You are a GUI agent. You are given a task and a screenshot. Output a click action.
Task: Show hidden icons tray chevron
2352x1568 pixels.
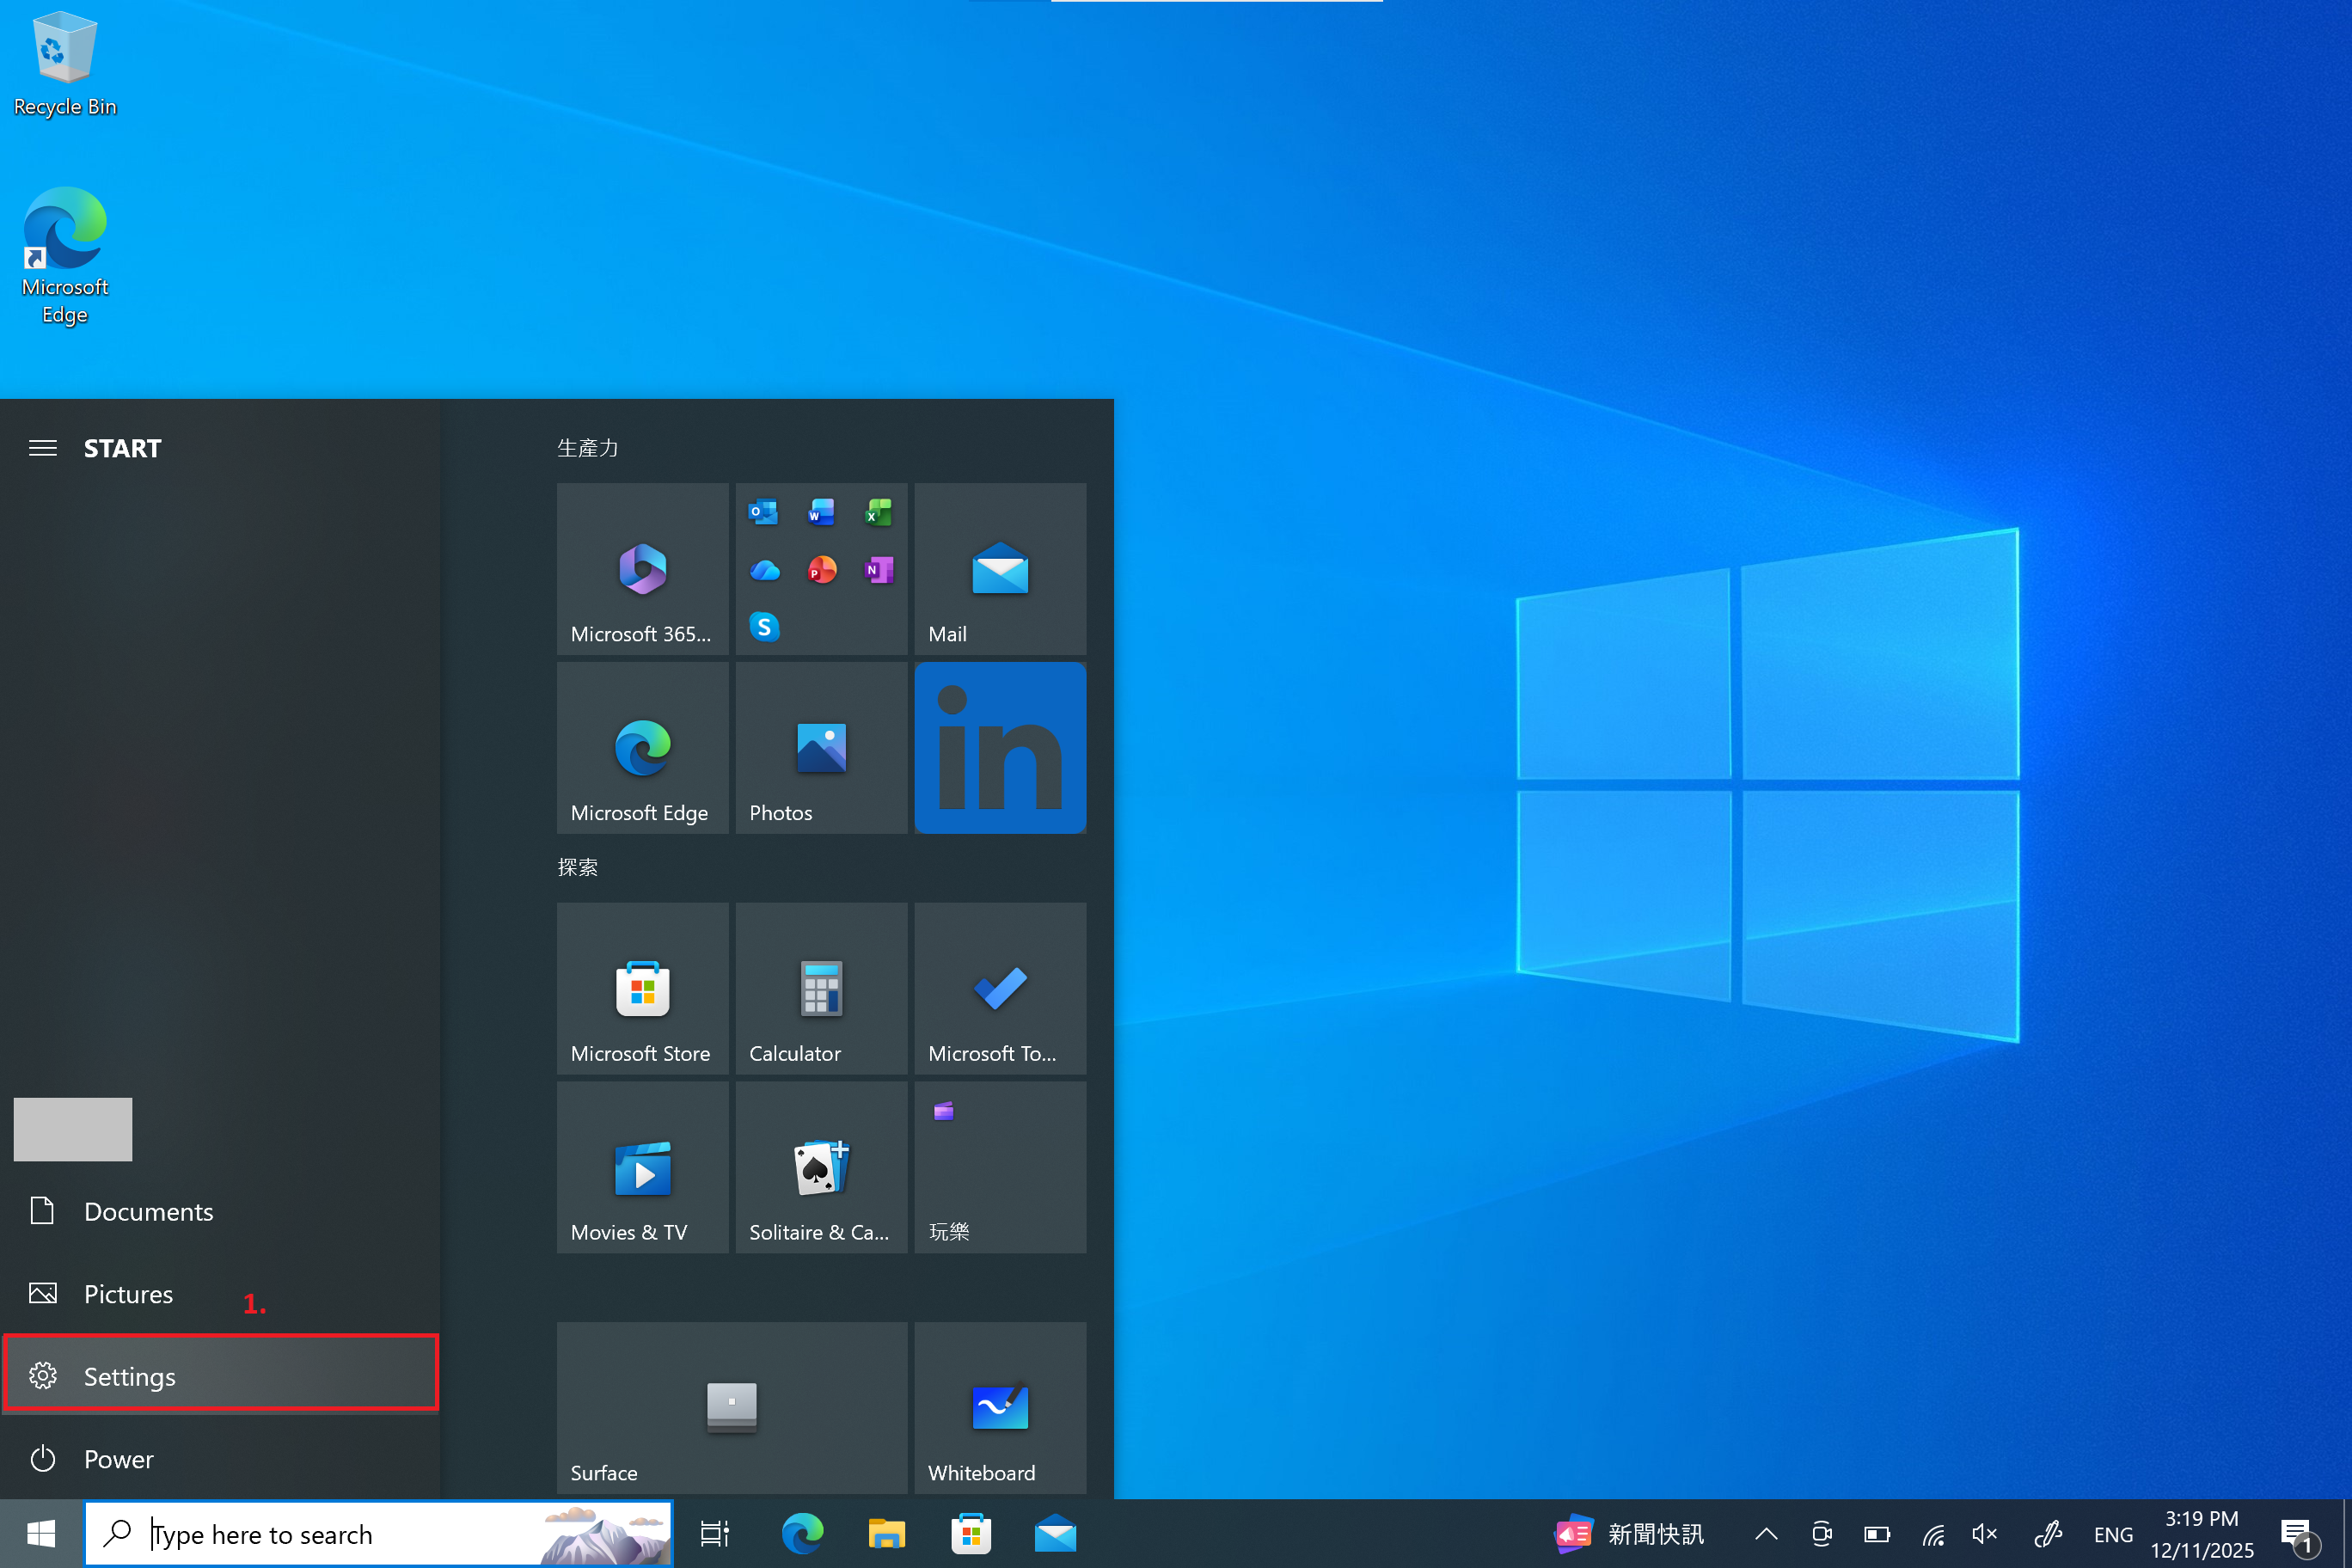pos(1766,1534)
